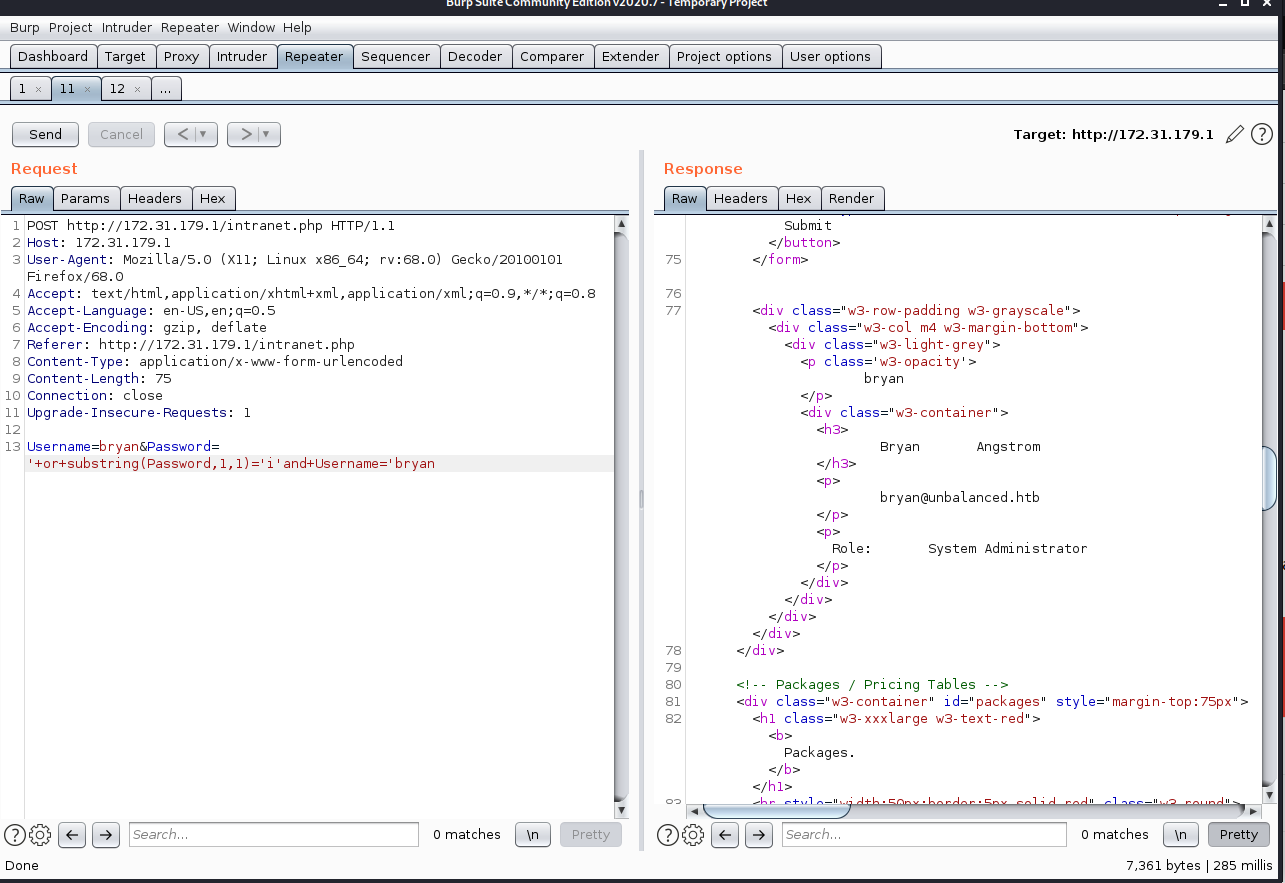This screenshot has width=1285, height=883.
Task: Toggle \n display in the request panel
Action: (533, 835)
